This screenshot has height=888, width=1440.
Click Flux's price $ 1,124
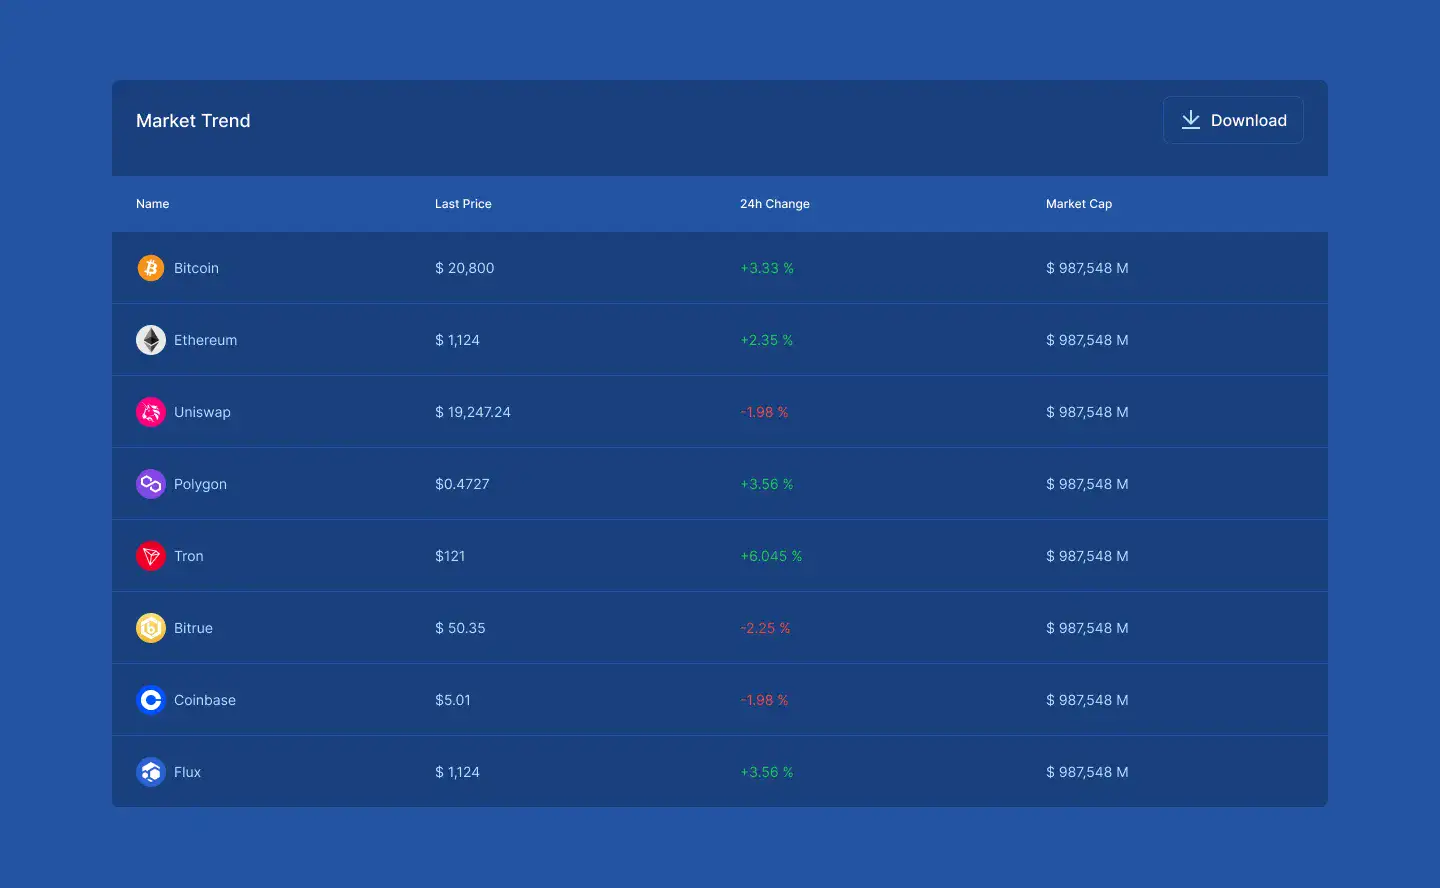[458, 772]
